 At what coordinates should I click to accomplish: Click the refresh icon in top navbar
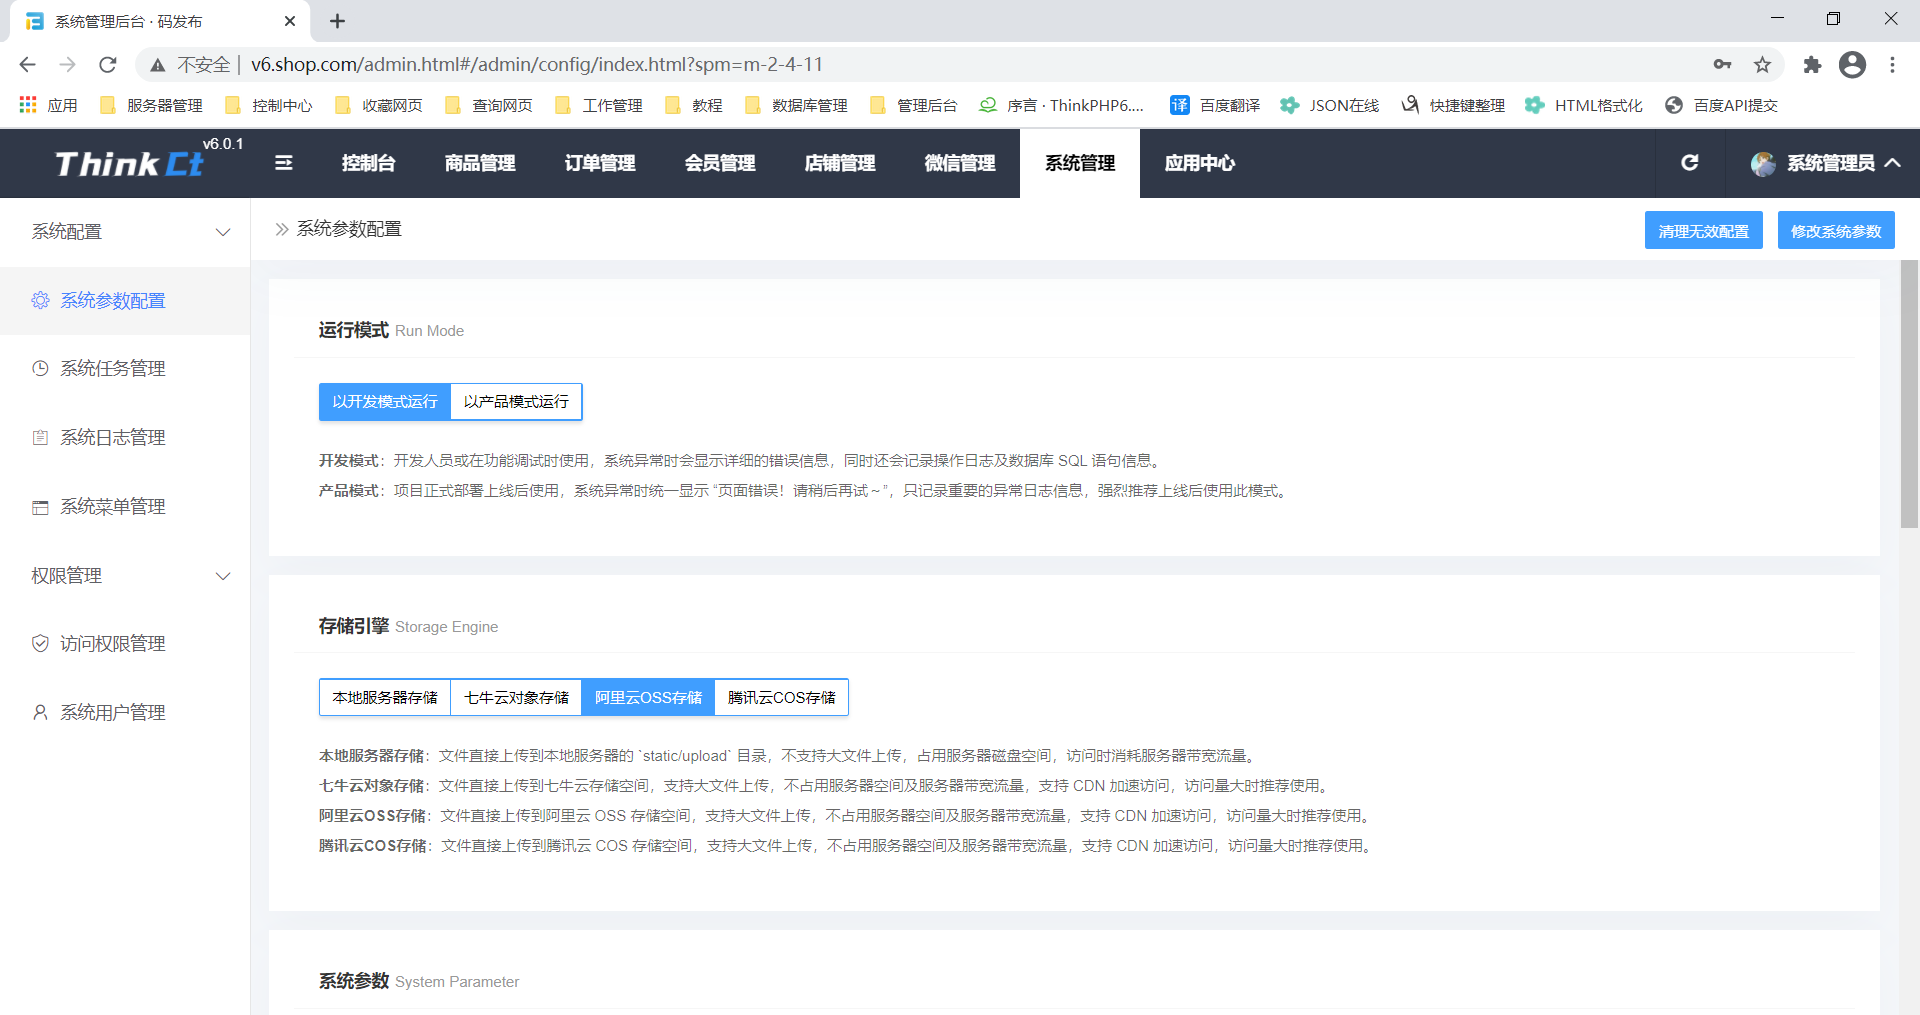point(1689,163)
